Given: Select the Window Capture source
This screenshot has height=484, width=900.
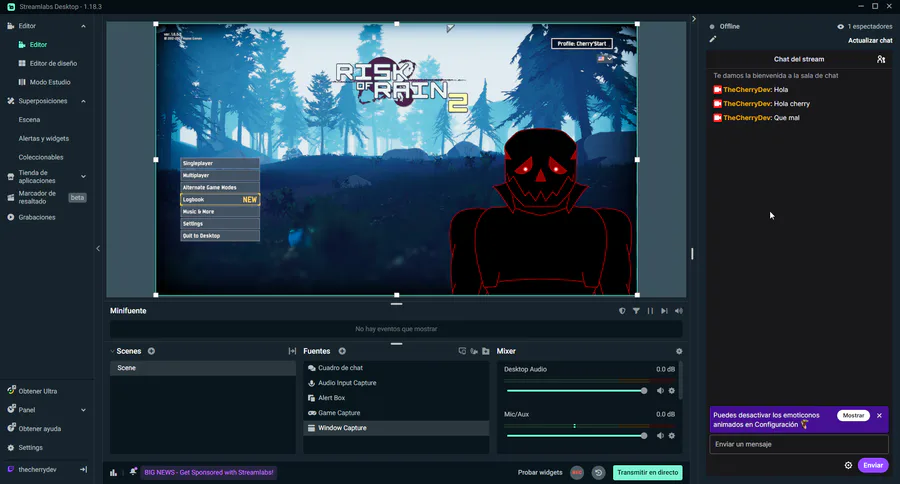Looking at the screenshot, I should pos(396,428).
